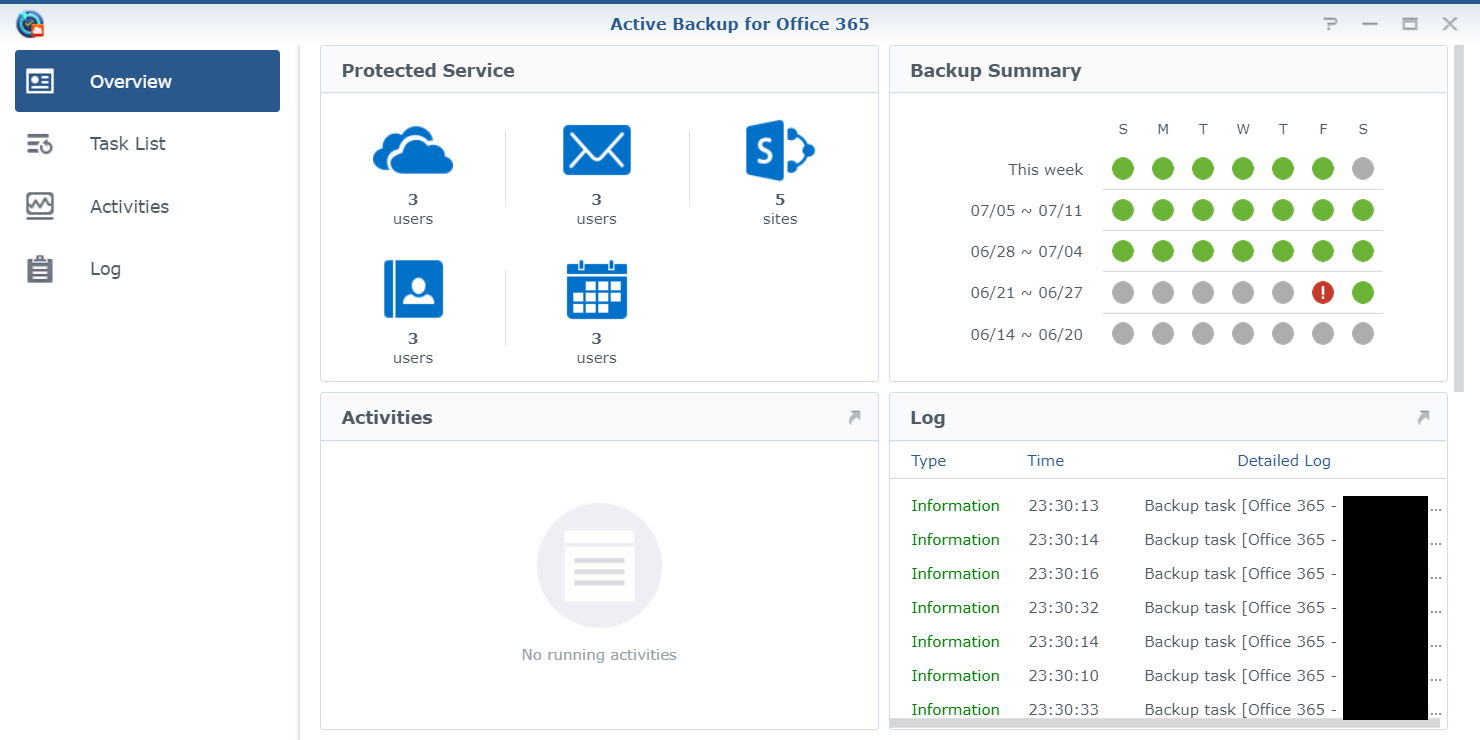
Task: Click the Contacts service icon
Action: (x=413, y=289)
